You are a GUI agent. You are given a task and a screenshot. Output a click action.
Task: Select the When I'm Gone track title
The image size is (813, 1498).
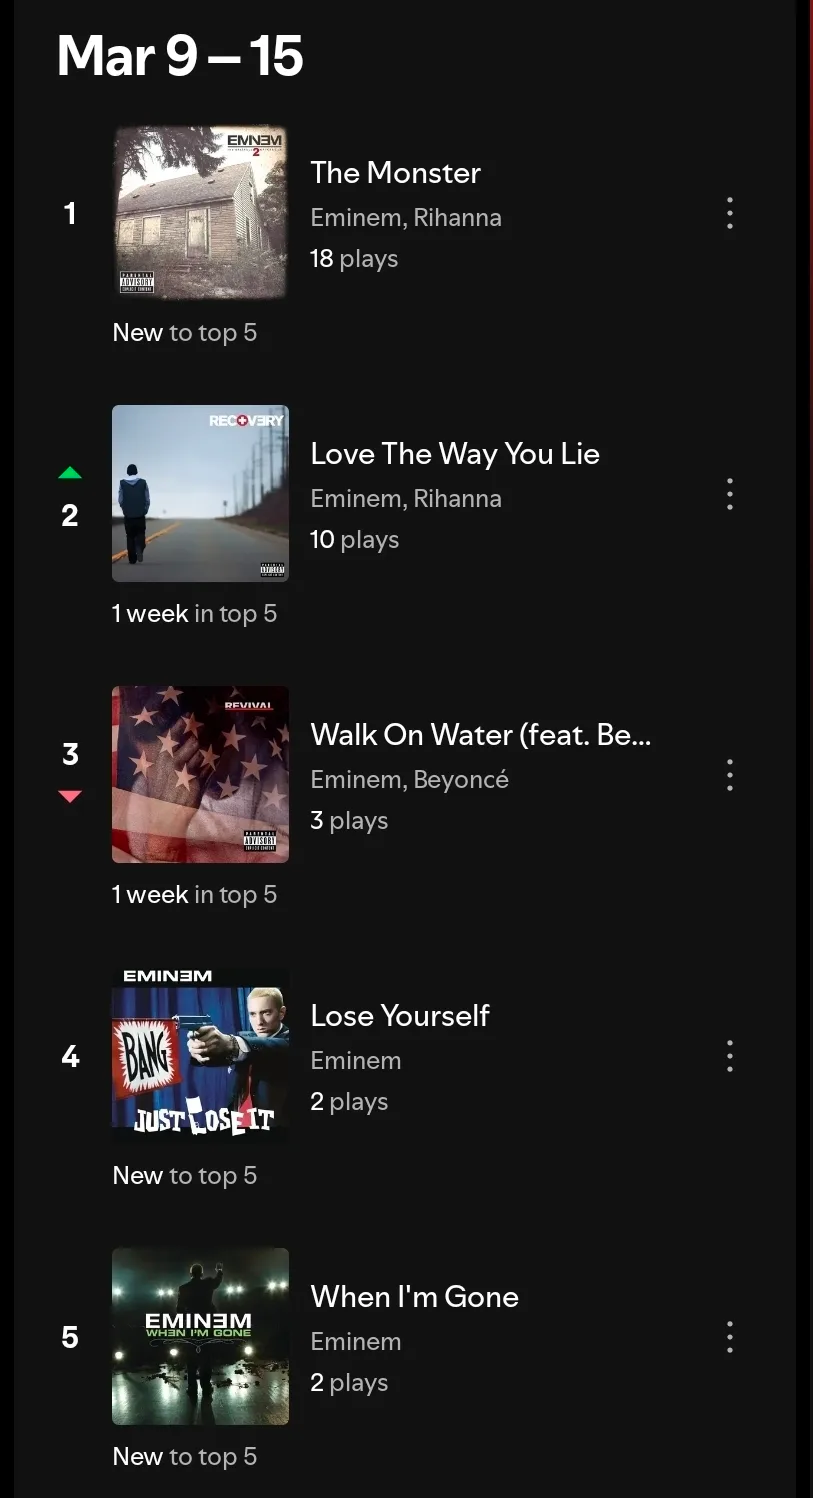(414, 1297)
